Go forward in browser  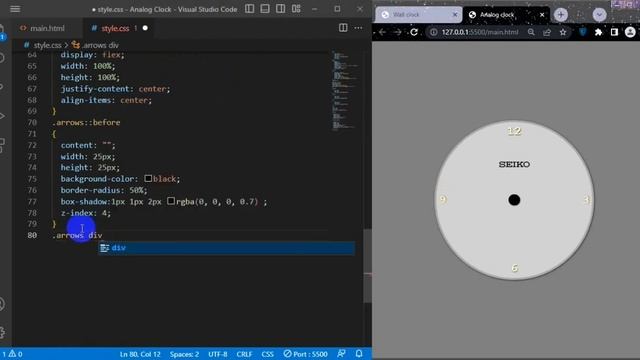tap(398, 32)
